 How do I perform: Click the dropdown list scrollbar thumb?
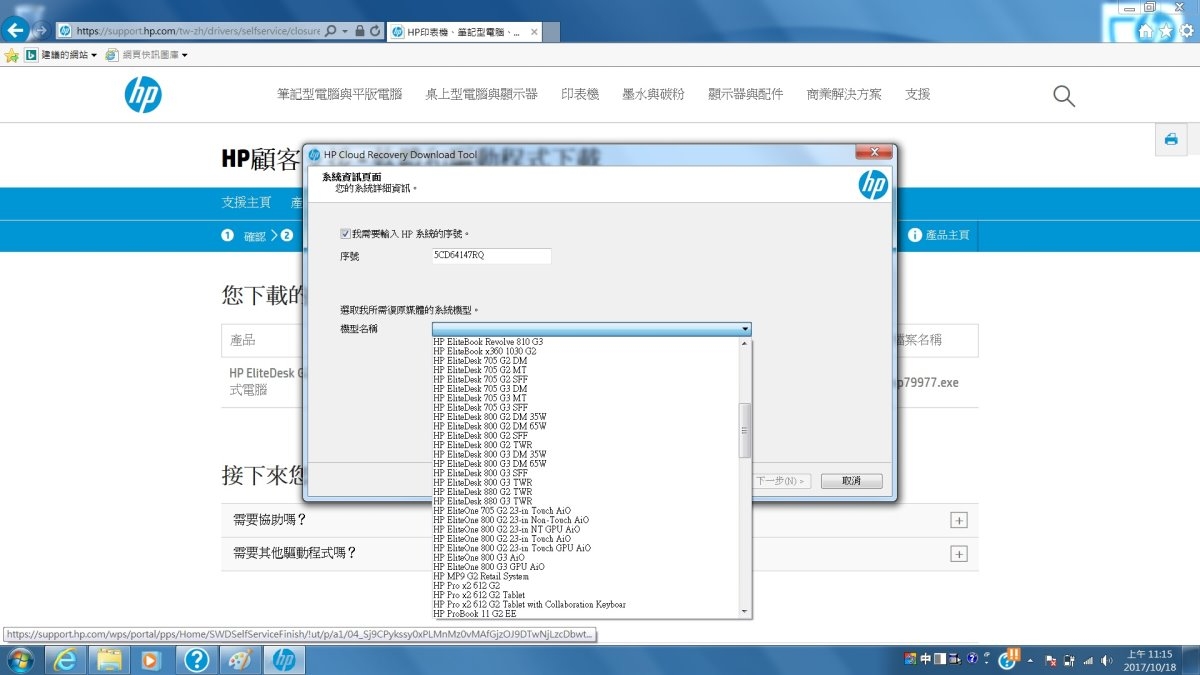click(x=744, y=430)
